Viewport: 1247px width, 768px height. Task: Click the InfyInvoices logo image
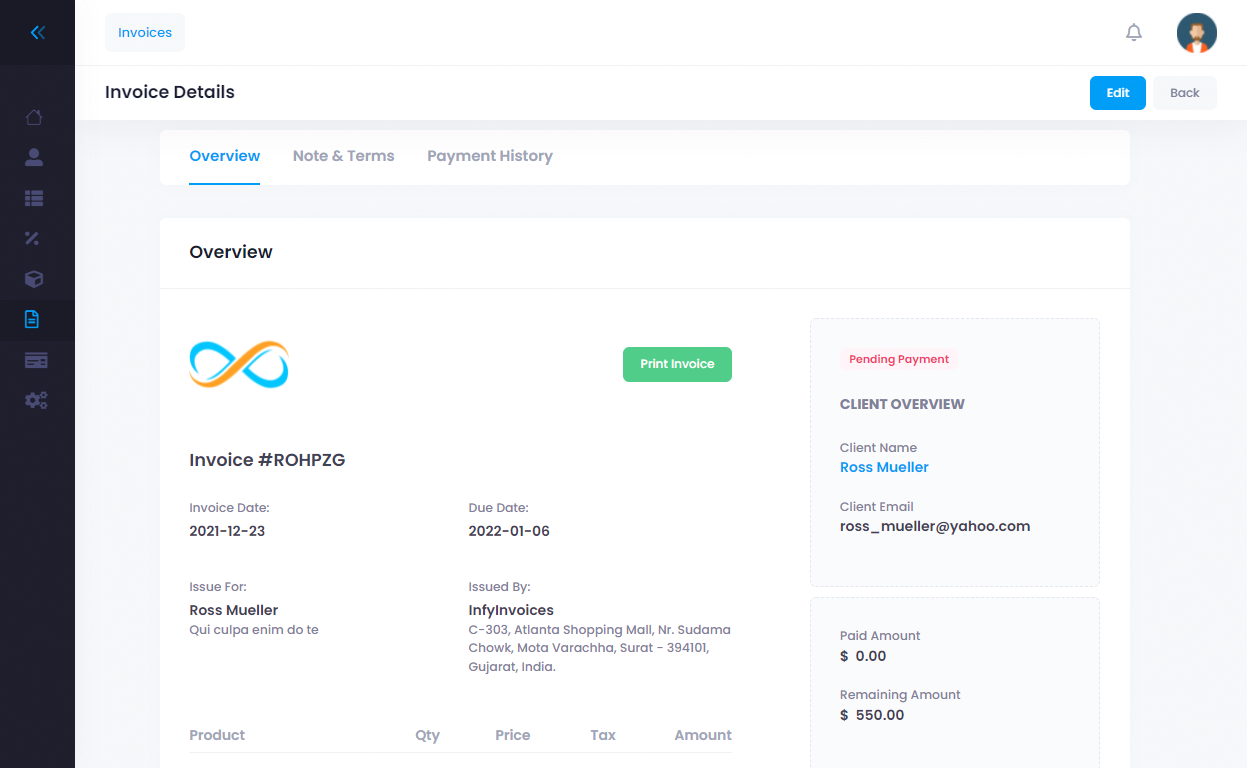(238, 364)
